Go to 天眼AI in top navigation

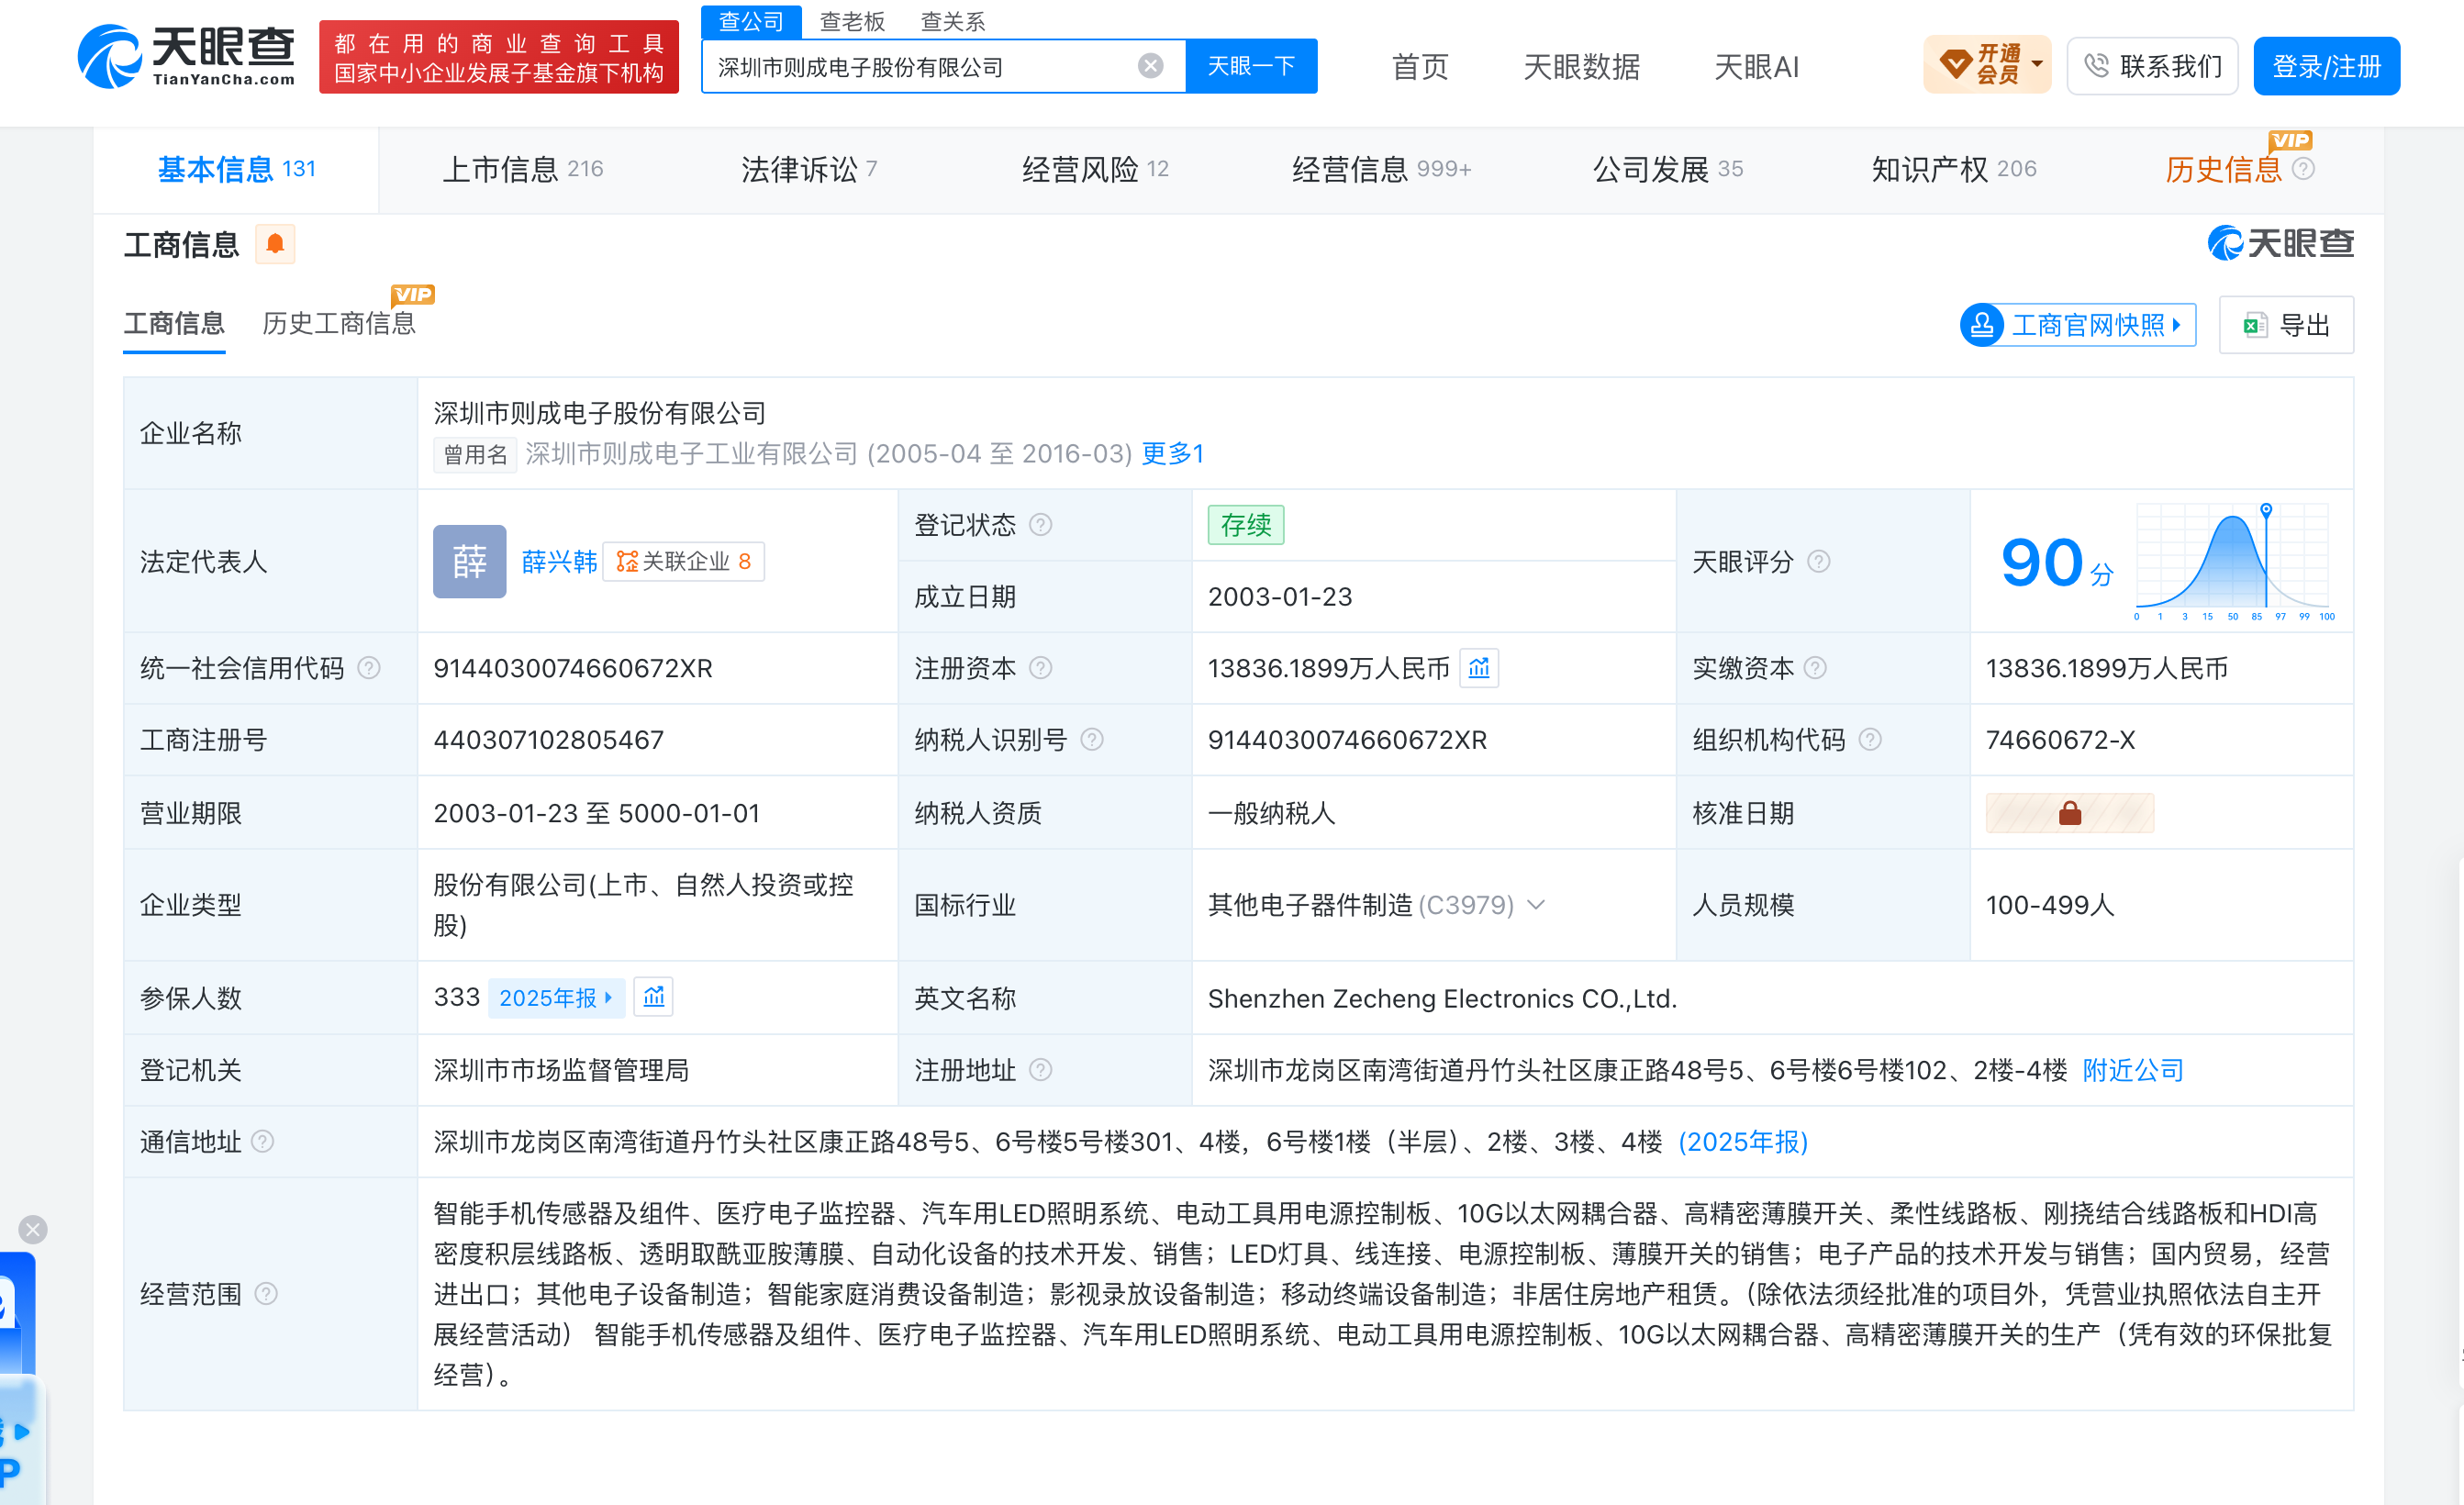1756,66
